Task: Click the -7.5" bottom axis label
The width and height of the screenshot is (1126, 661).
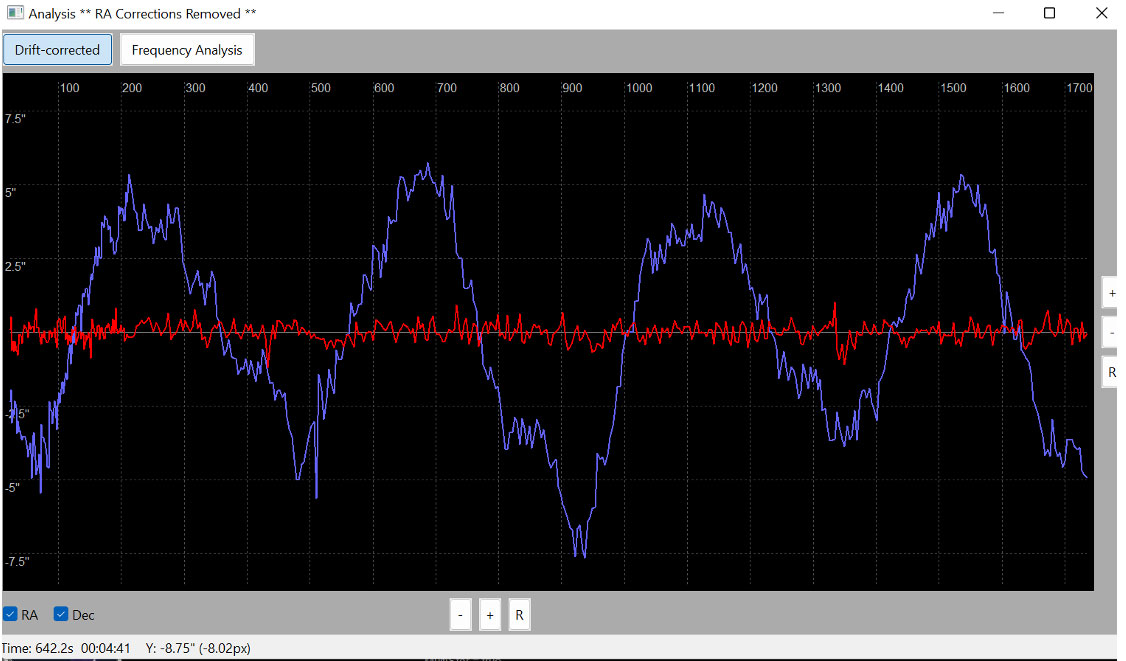Action: coord(17,561)
